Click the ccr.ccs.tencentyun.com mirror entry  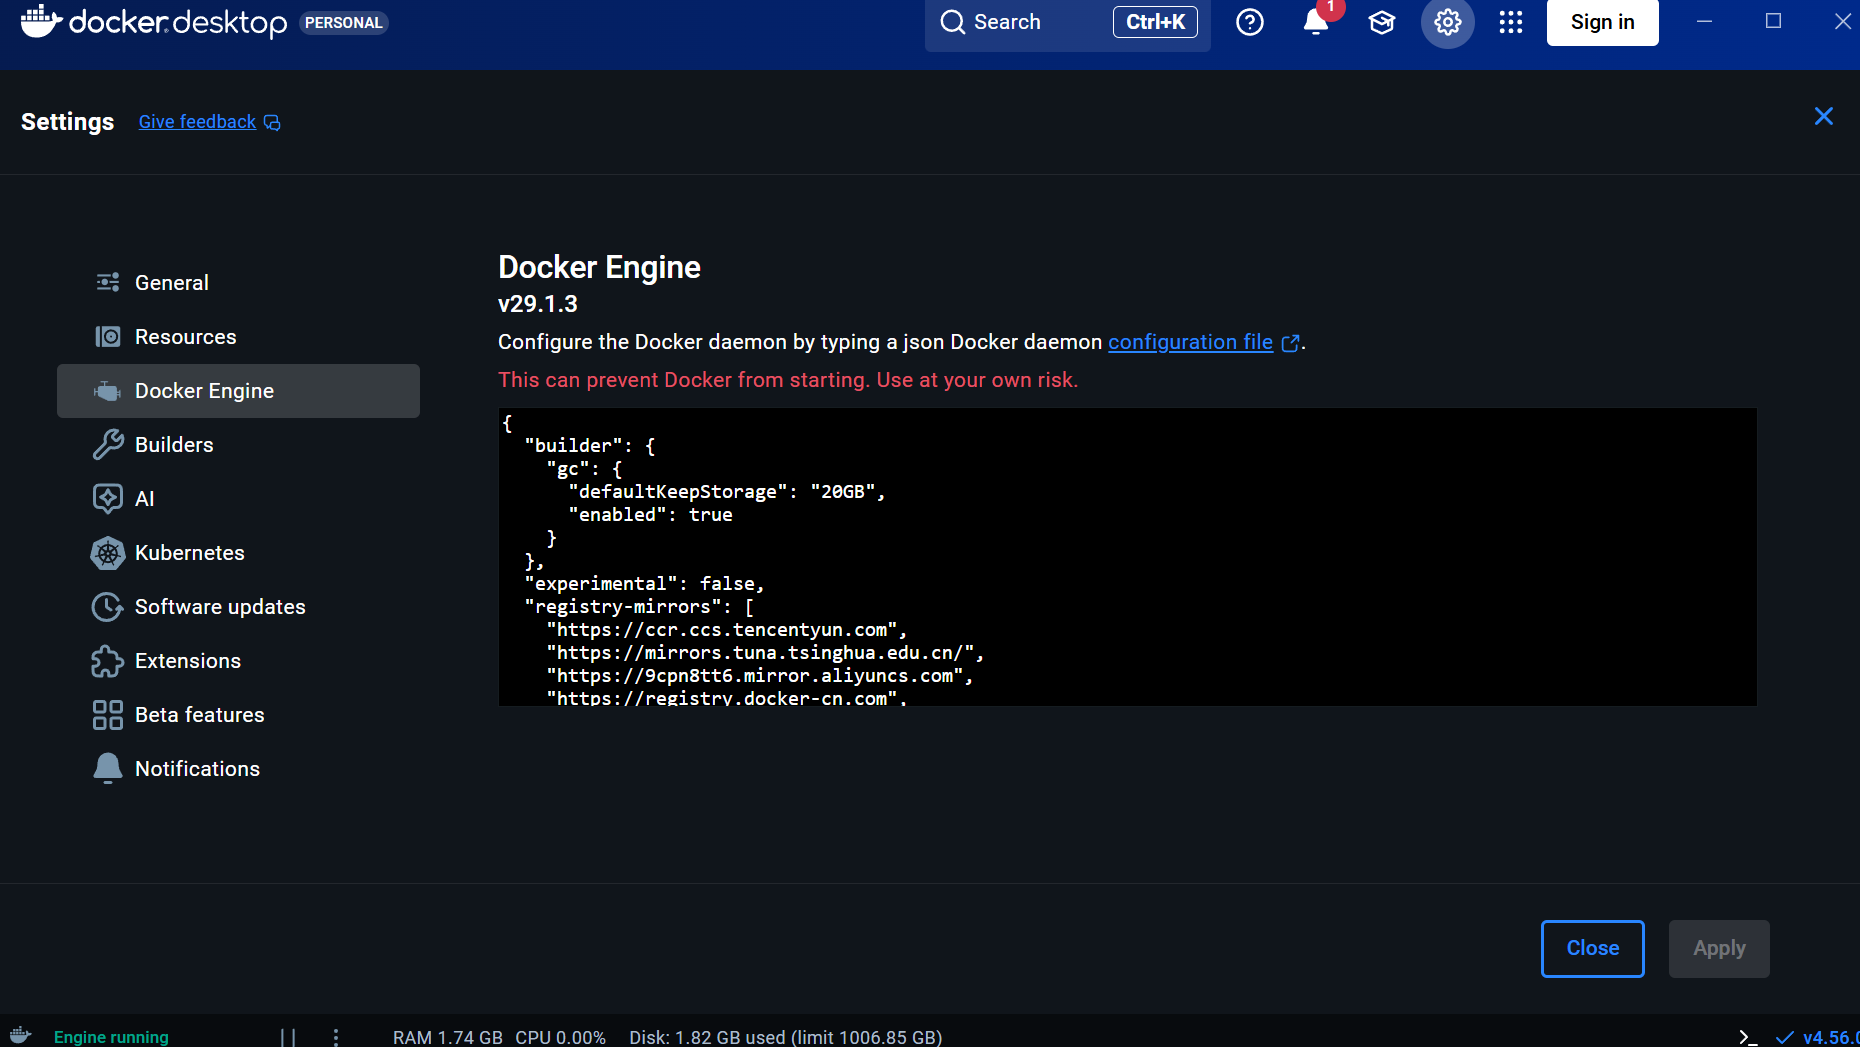pyautogui.click(x=726, y=630)
